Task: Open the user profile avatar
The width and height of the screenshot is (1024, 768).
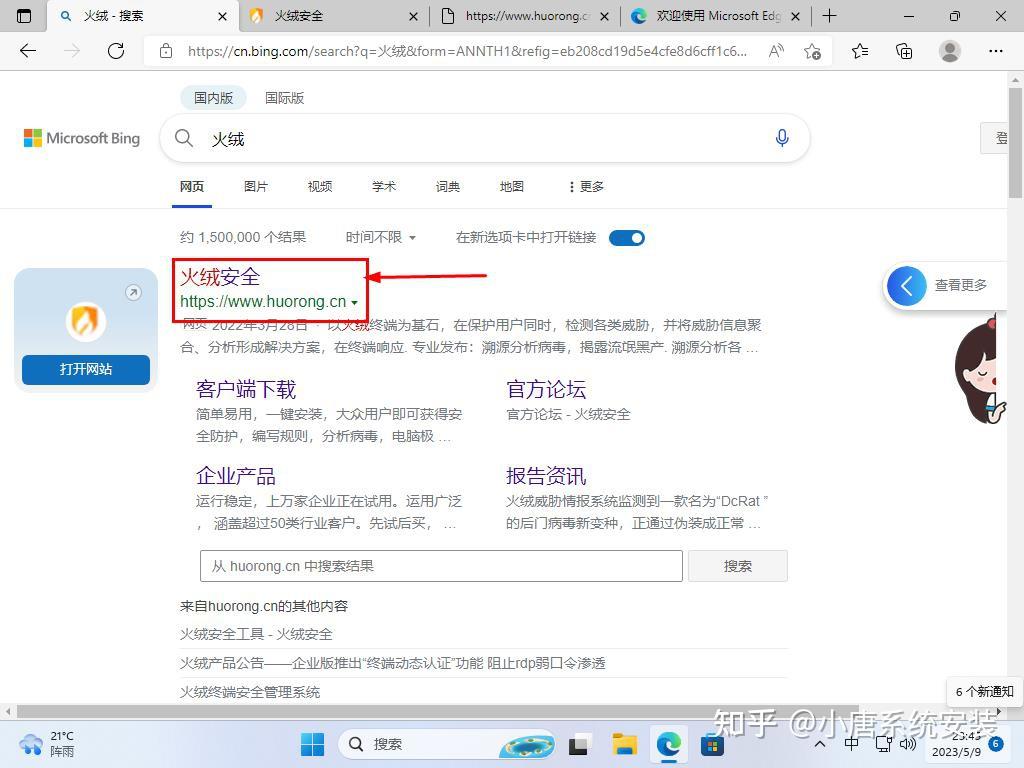Action: (x=950, y=51)
